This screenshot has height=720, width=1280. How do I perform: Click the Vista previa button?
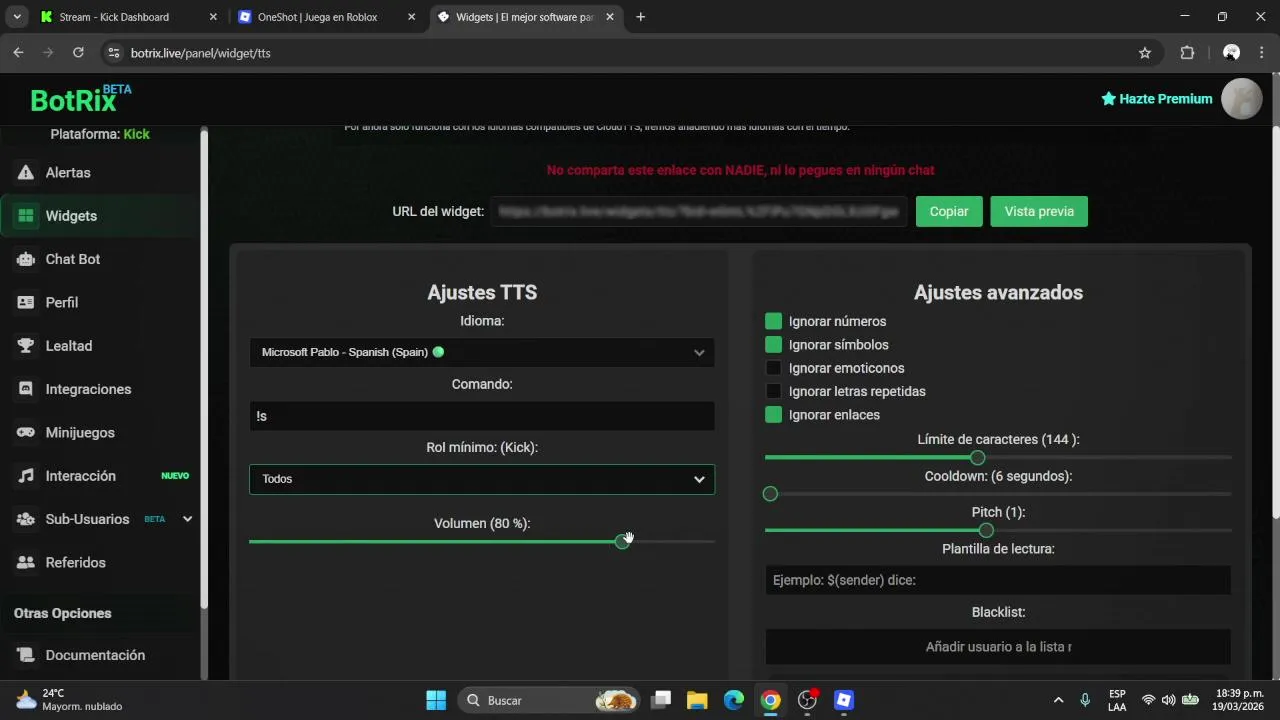coord(1039,212)
